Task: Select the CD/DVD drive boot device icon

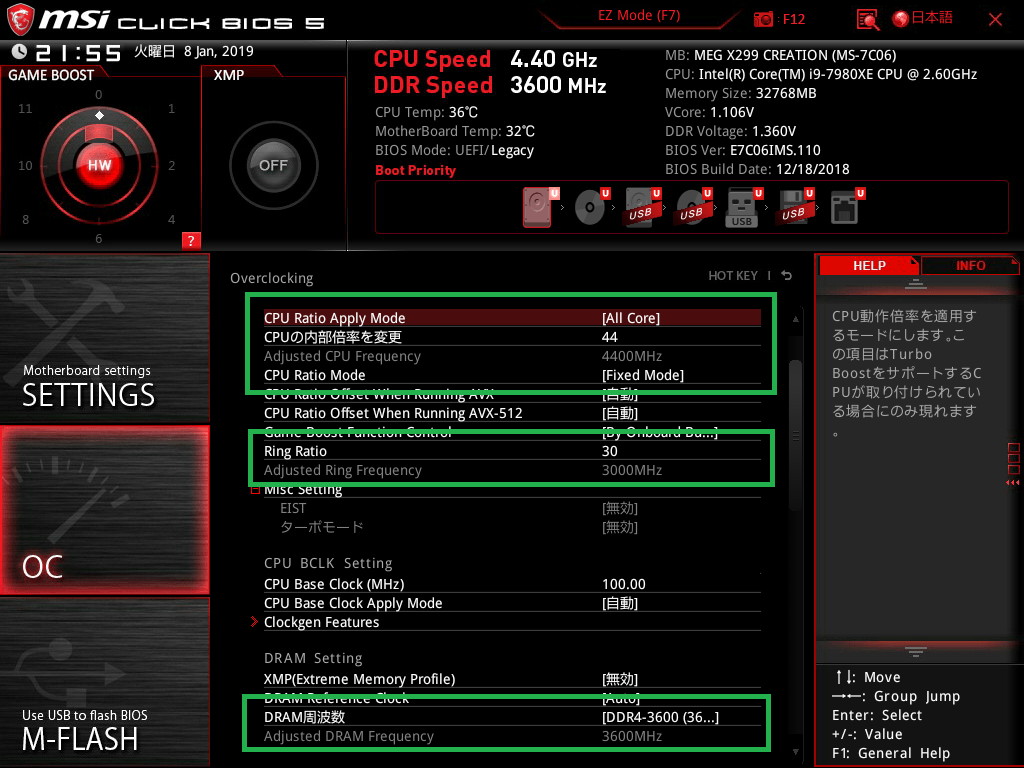Action: click(590, 207)
